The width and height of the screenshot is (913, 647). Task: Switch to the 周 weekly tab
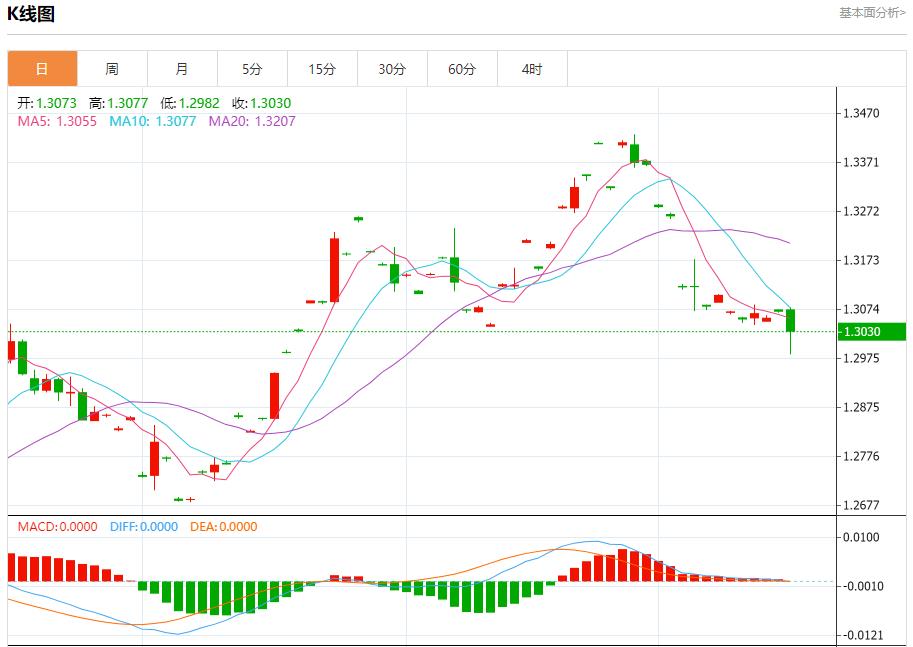(112, 69)
